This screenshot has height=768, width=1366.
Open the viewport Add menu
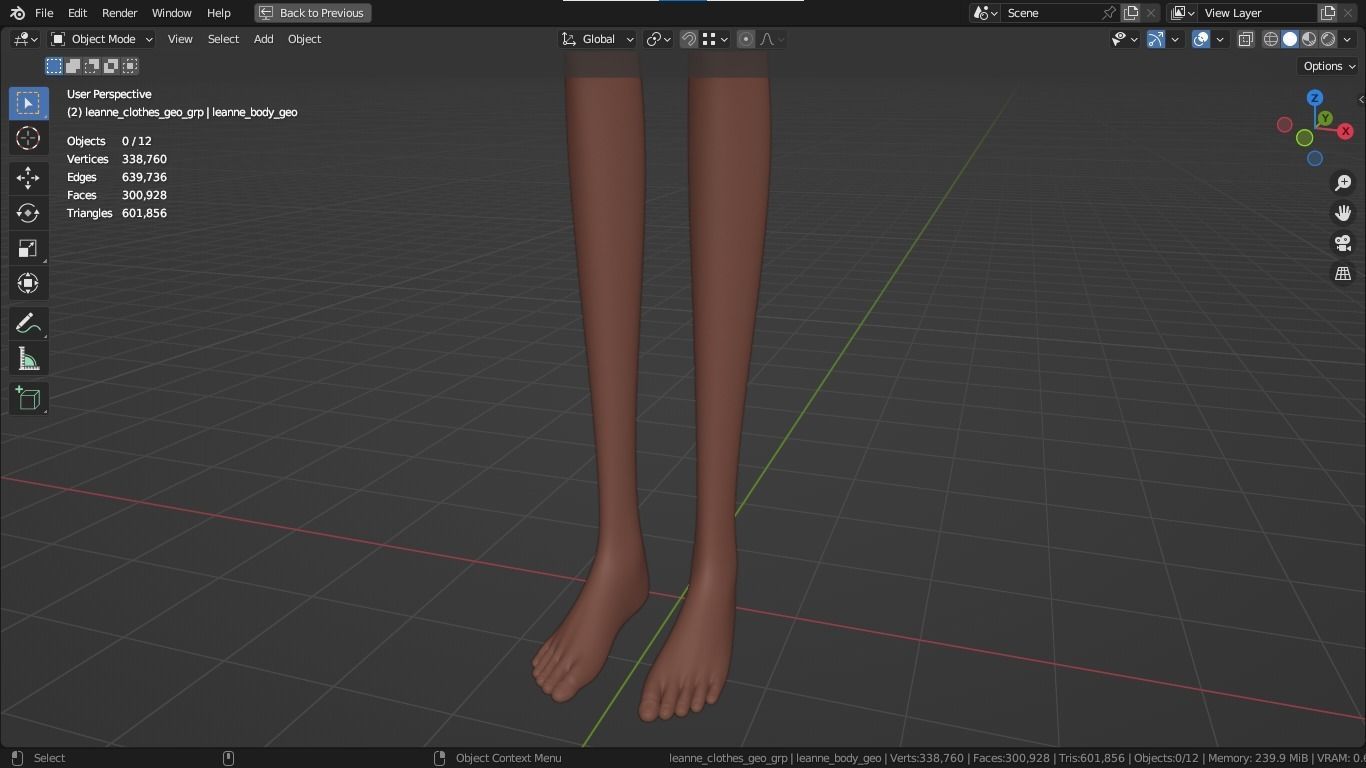(263, 39)
